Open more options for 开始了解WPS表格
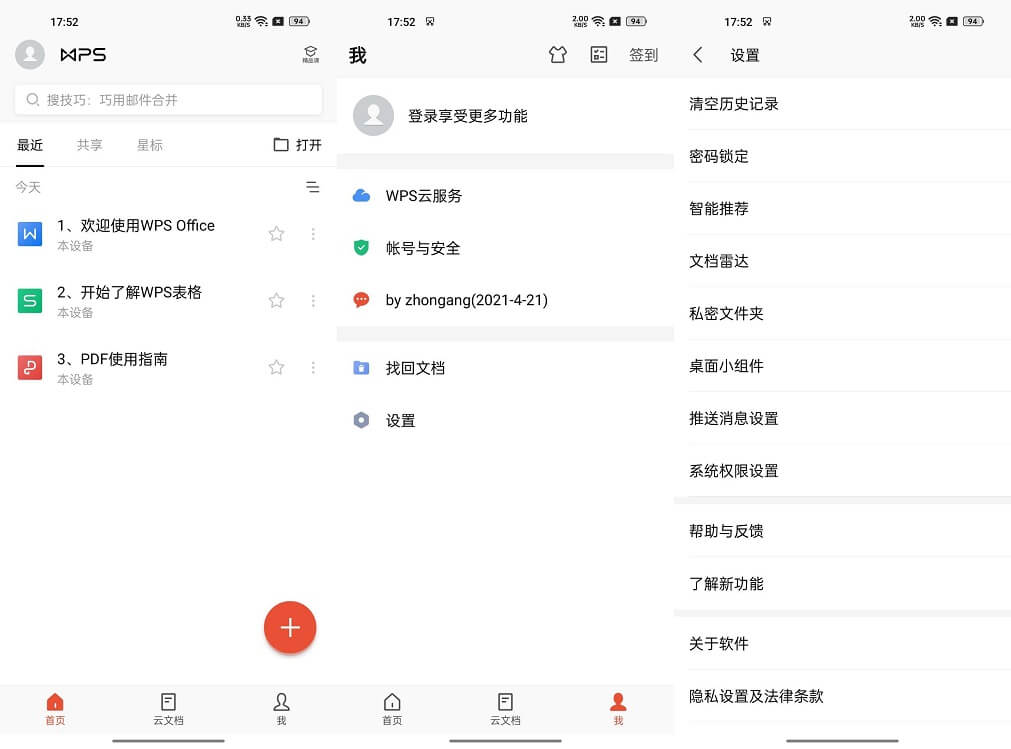 313,301
